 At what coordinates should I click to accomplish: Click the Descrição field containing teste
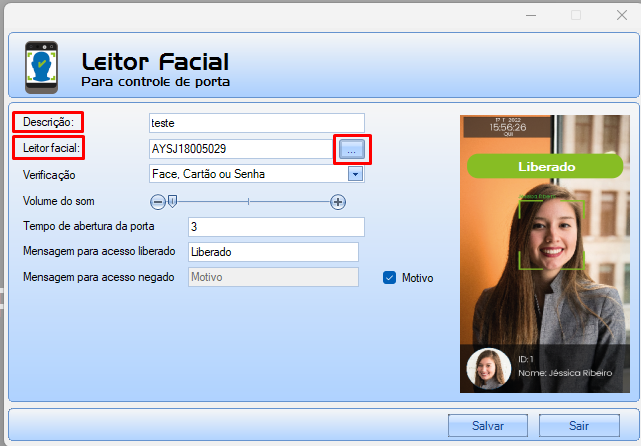click(x=257, y=123)
